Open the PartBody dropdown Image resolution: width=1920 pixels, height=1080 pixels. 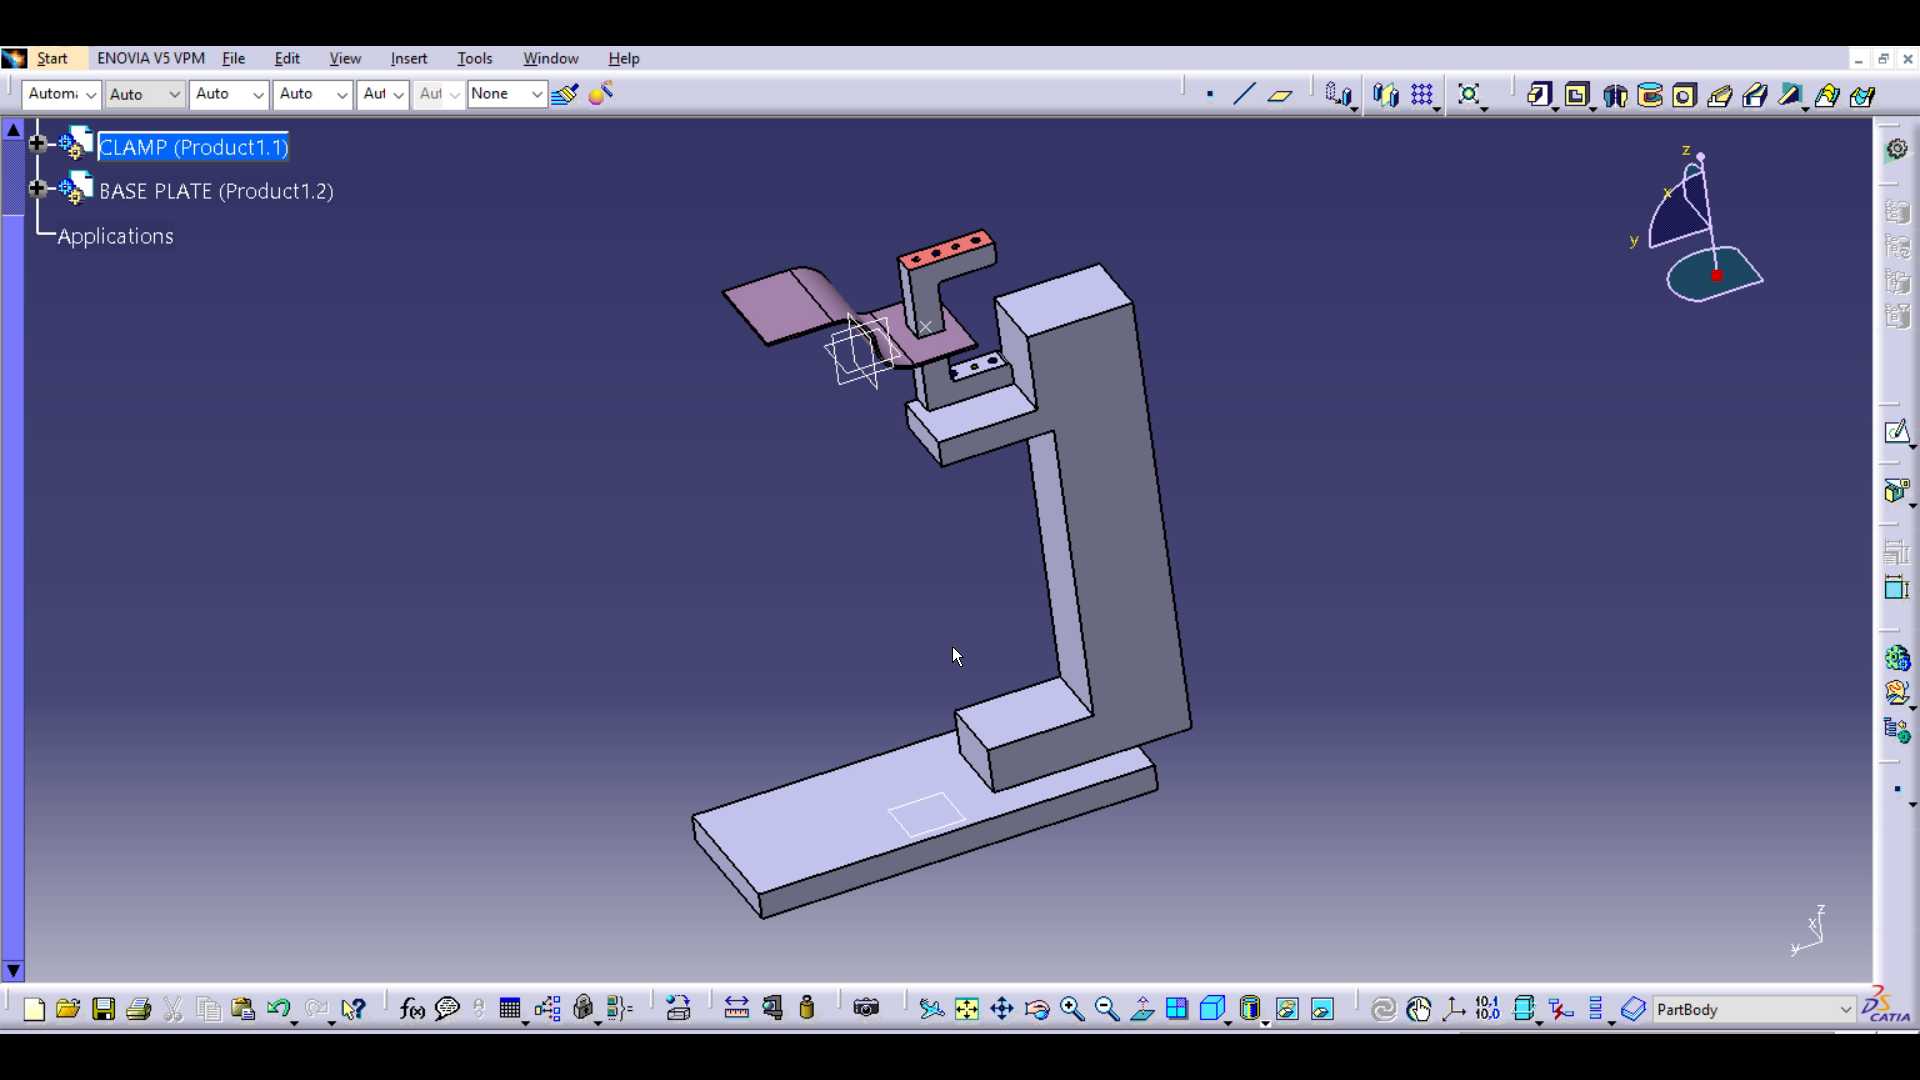(x=1755, y=1010)
